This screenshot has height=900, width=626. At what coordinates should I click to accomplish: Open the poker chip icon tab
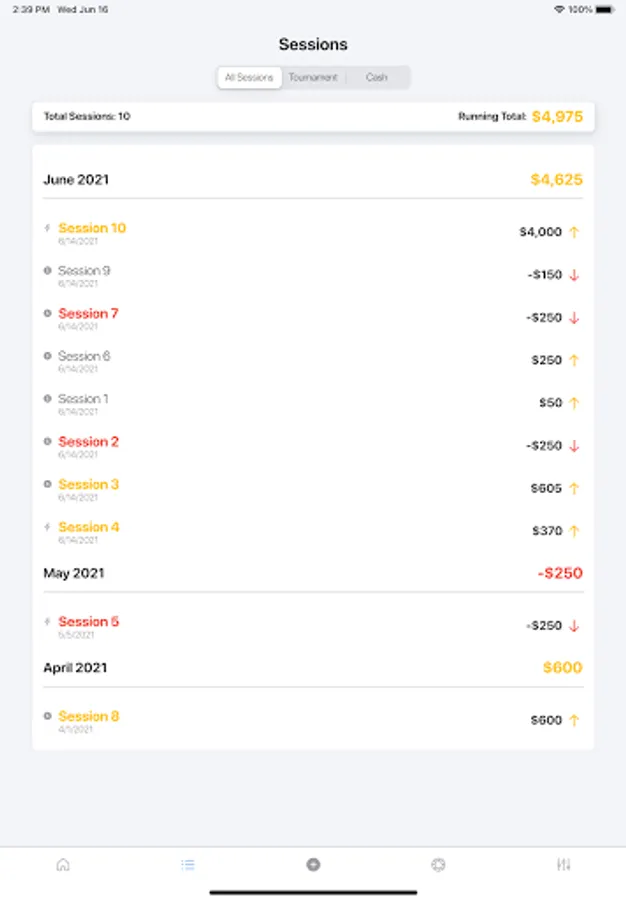point(438,865)
